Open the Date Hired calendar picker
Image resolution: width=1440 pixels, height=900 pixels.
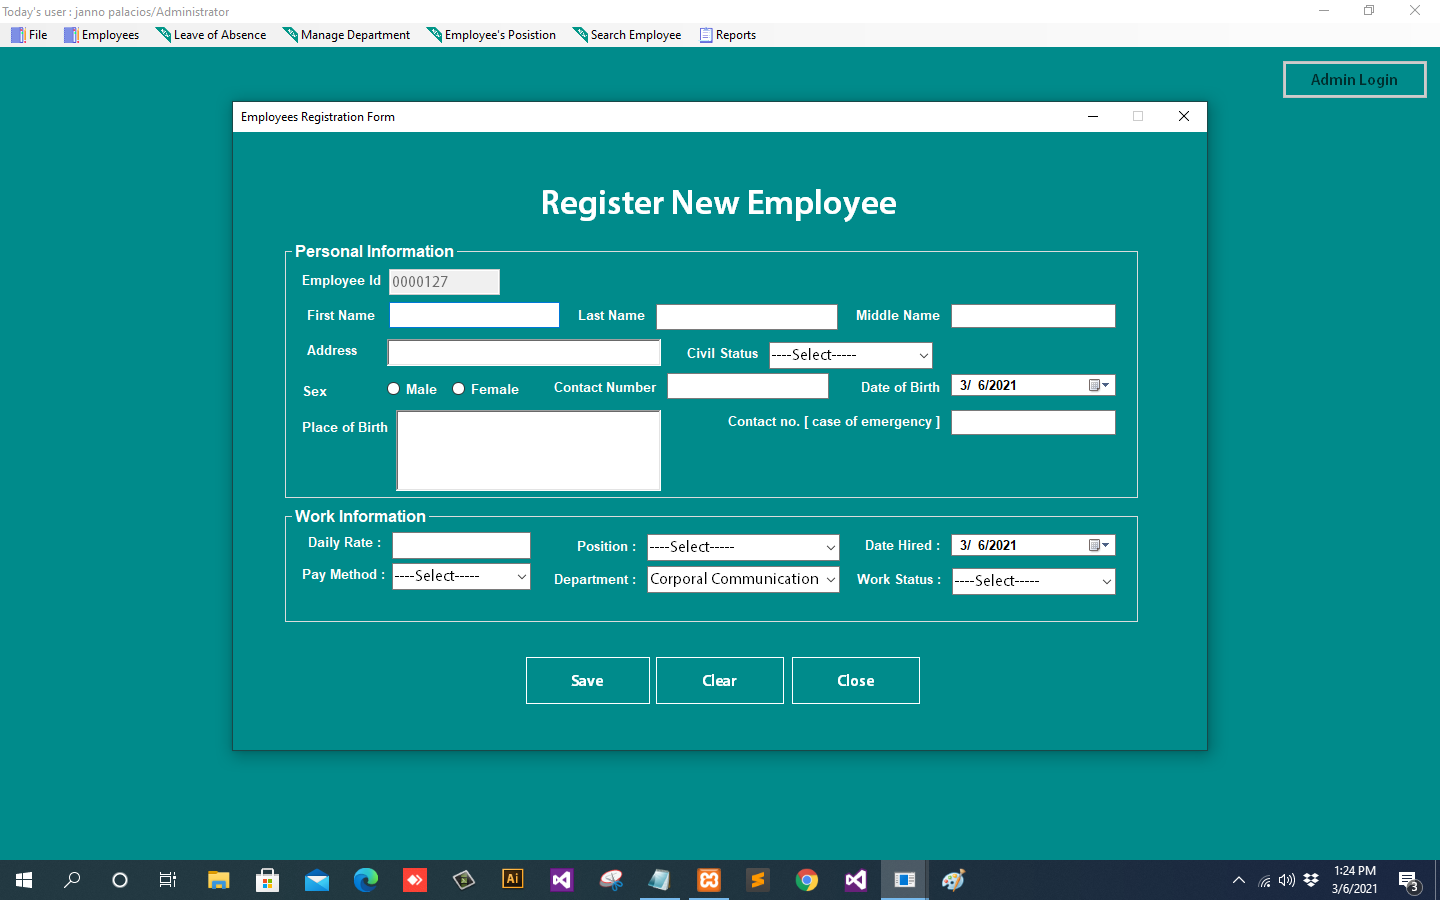coord(1104,545)
